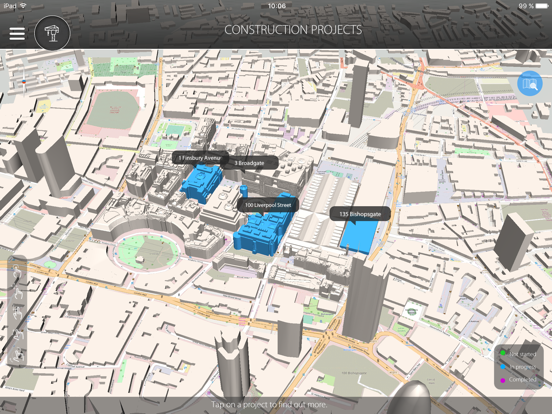Tap the construction crane logo icon
This screenshot has width=552, height=414.
[52, 33]
